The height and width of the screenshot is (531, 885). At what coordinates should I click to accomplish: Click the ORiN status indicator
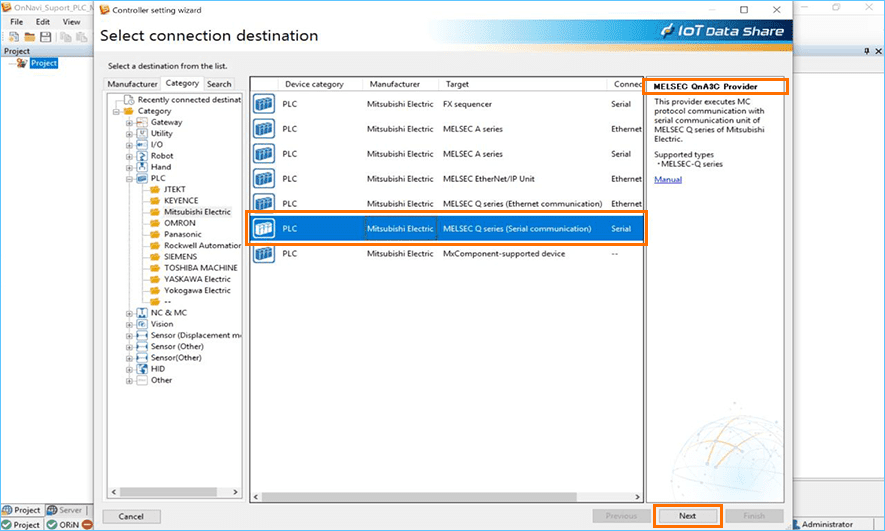click(x=63, y=525)
